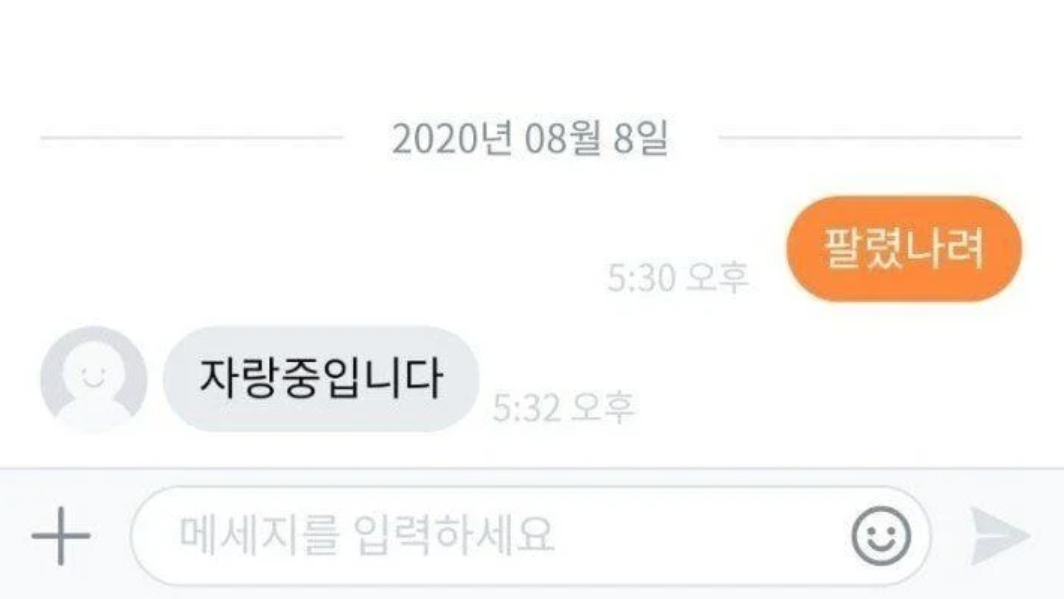
Task: Add an attachment with the + button
Action: 61,536
